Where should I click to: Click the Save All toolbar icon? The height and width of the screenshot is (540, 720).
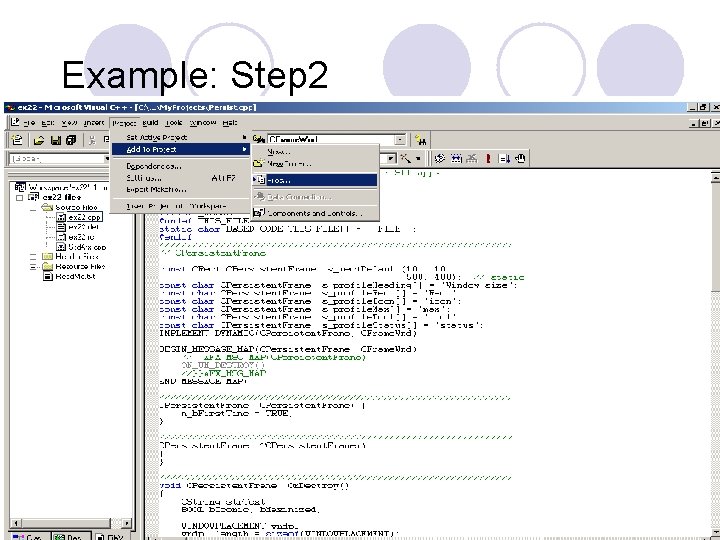[x=71, y=140]
